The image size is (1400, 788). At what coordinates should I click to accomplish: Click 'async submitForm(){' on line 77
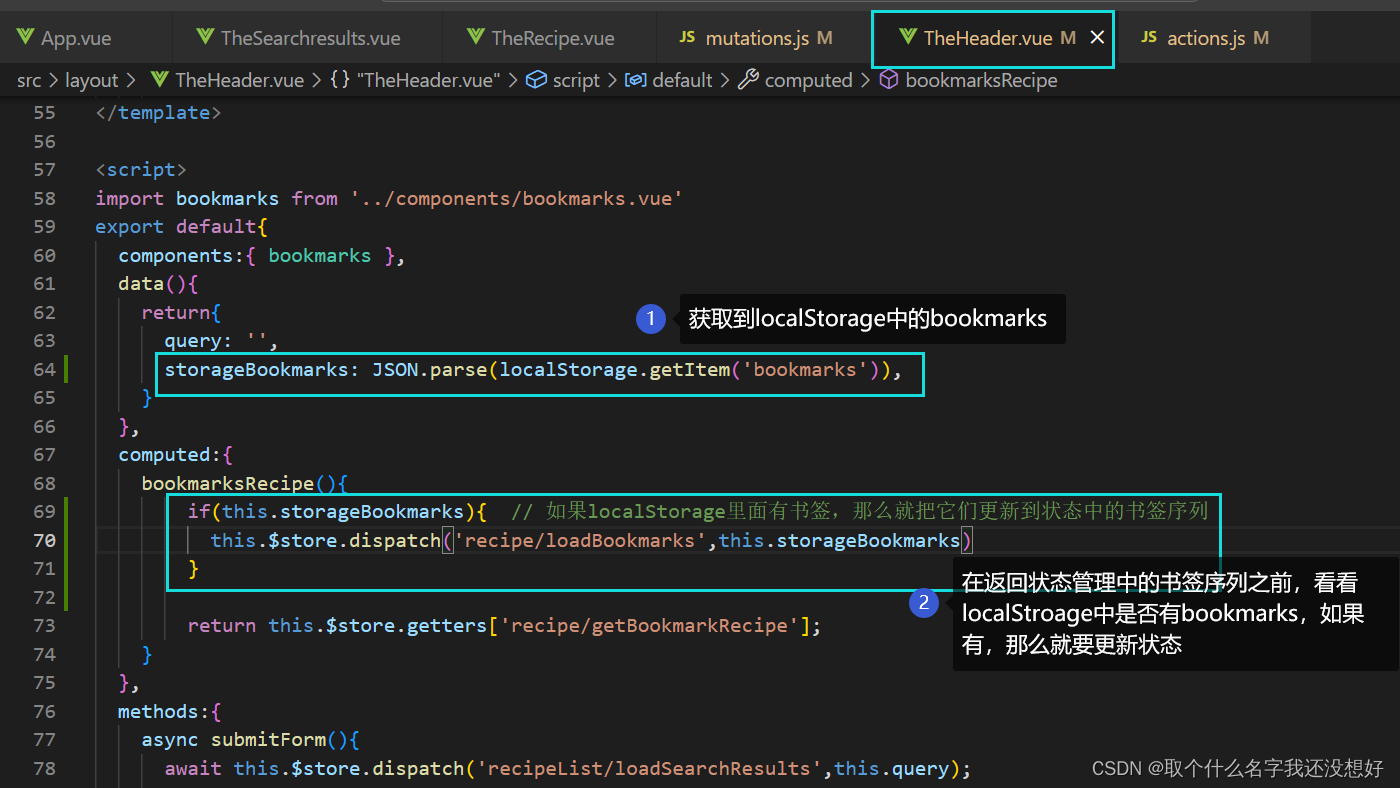pos(250,739)
